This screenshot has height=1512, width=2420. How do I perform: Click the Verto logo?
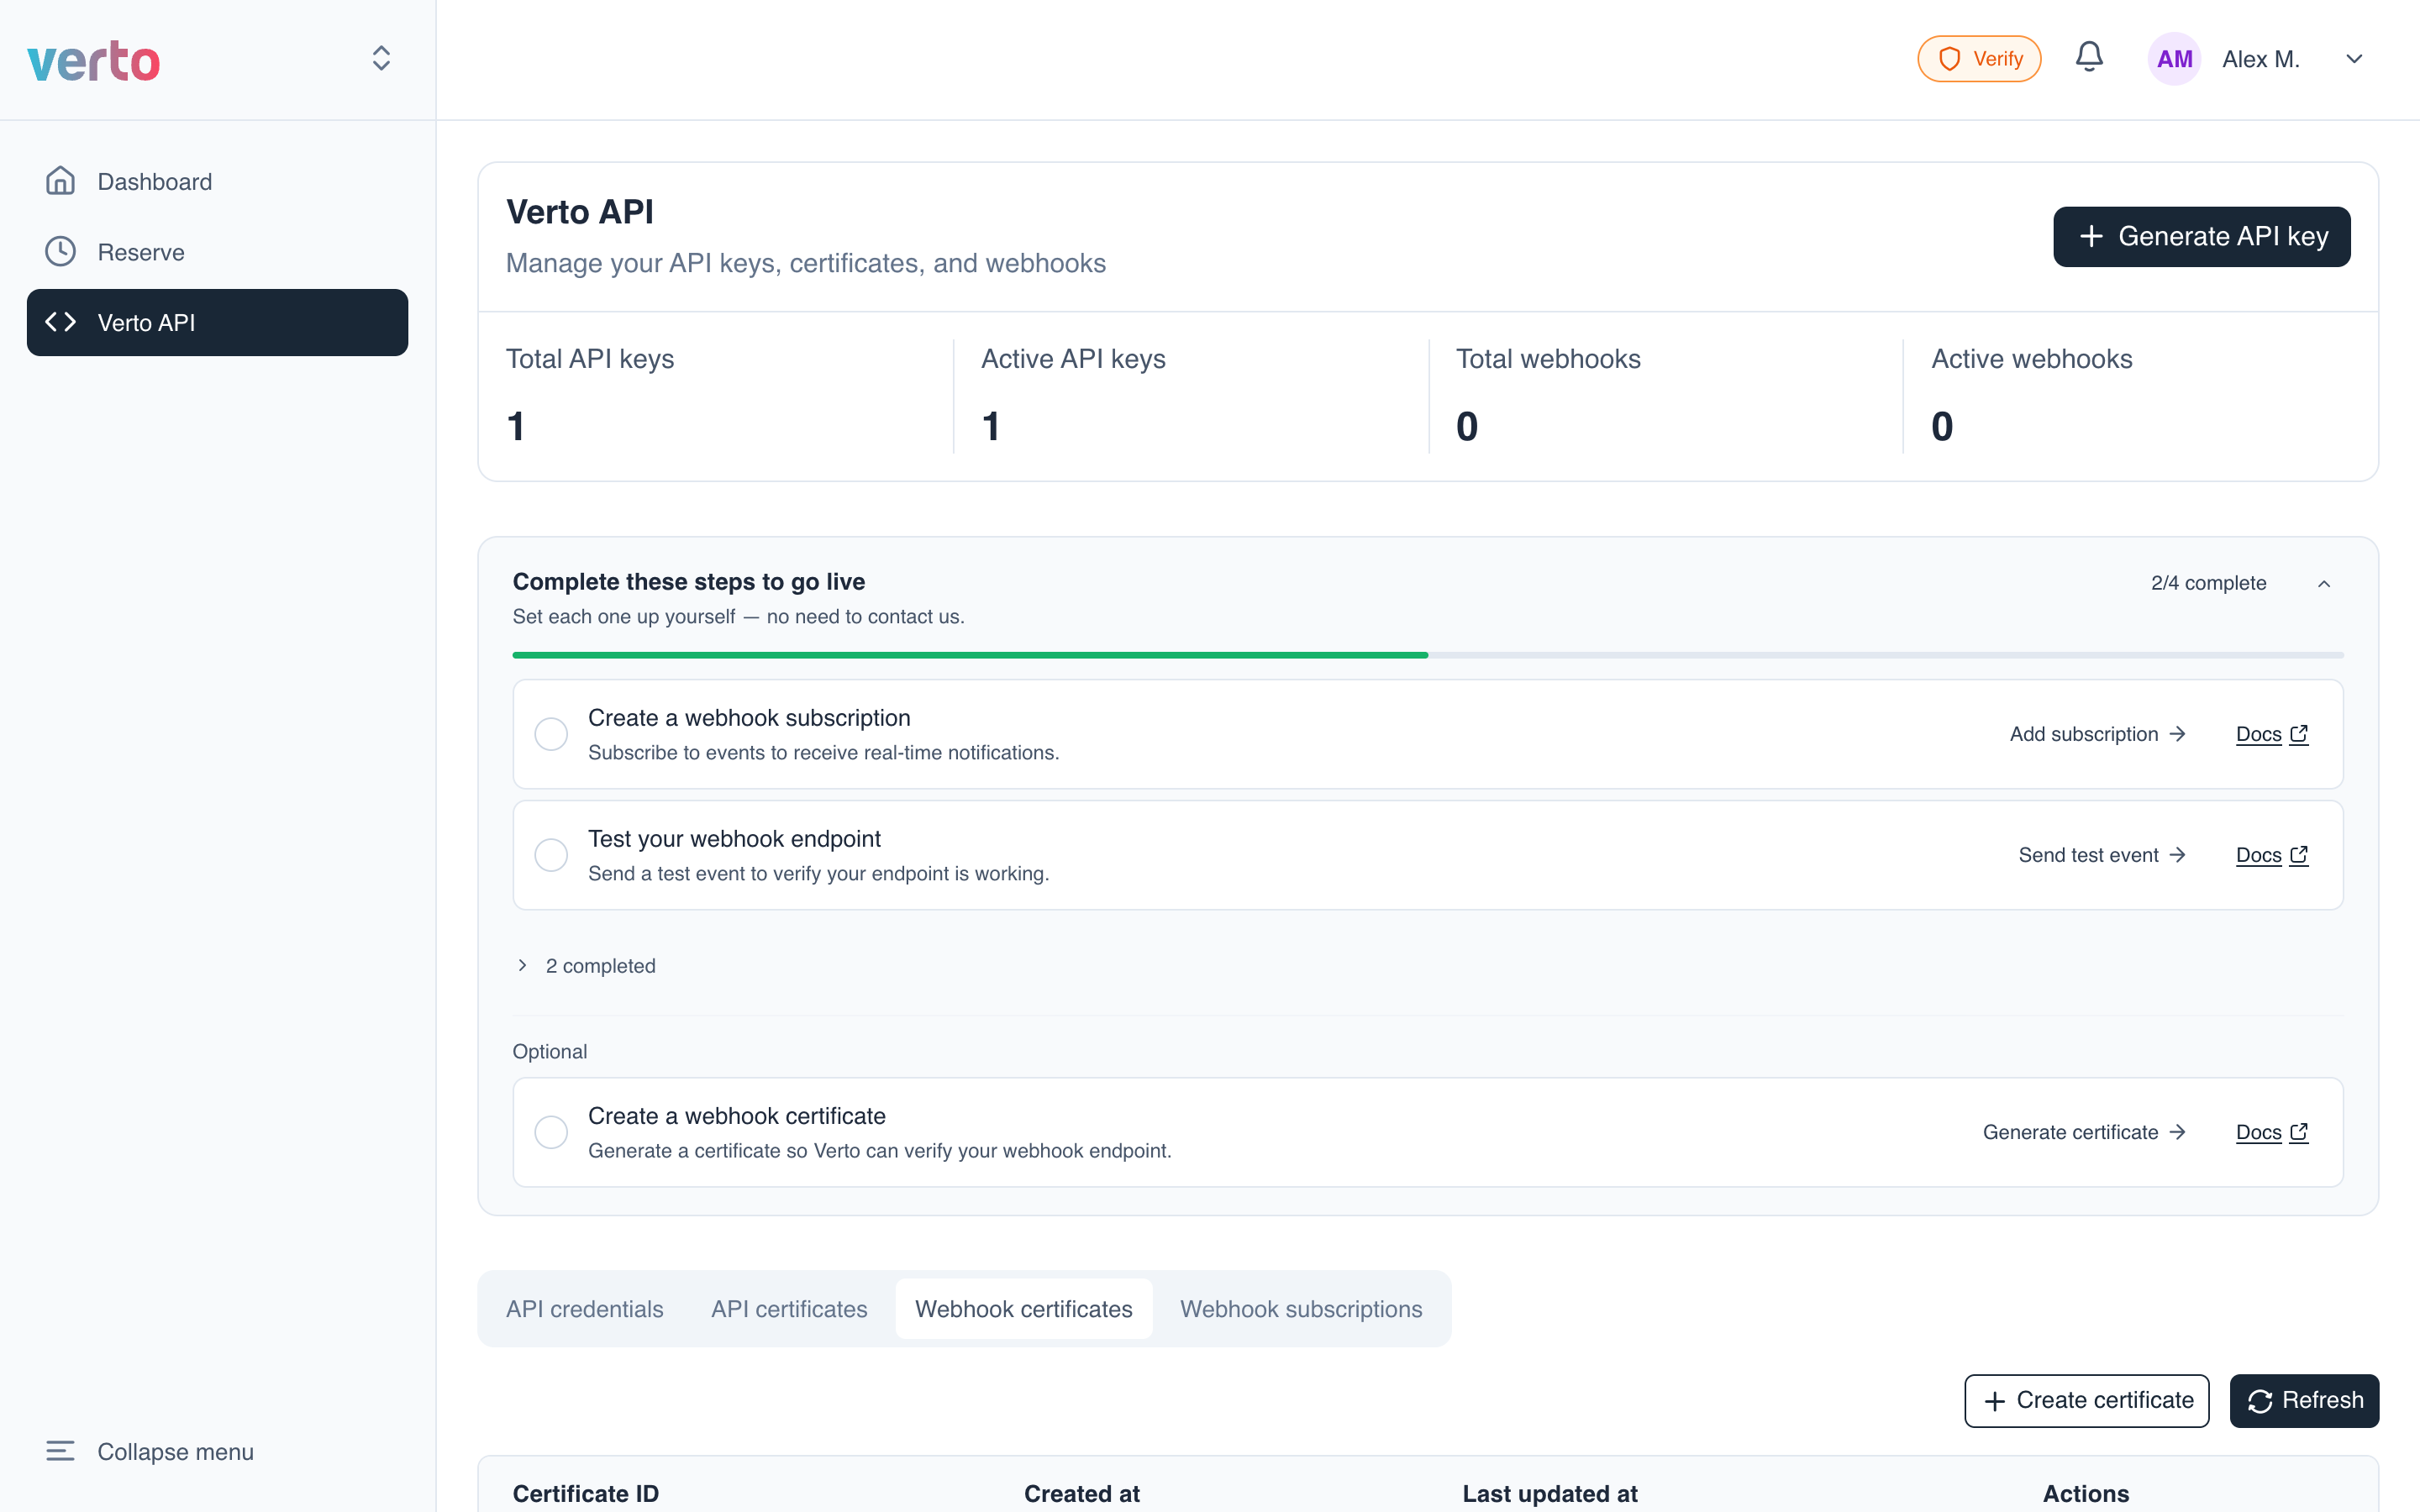(x=94, y=61)
